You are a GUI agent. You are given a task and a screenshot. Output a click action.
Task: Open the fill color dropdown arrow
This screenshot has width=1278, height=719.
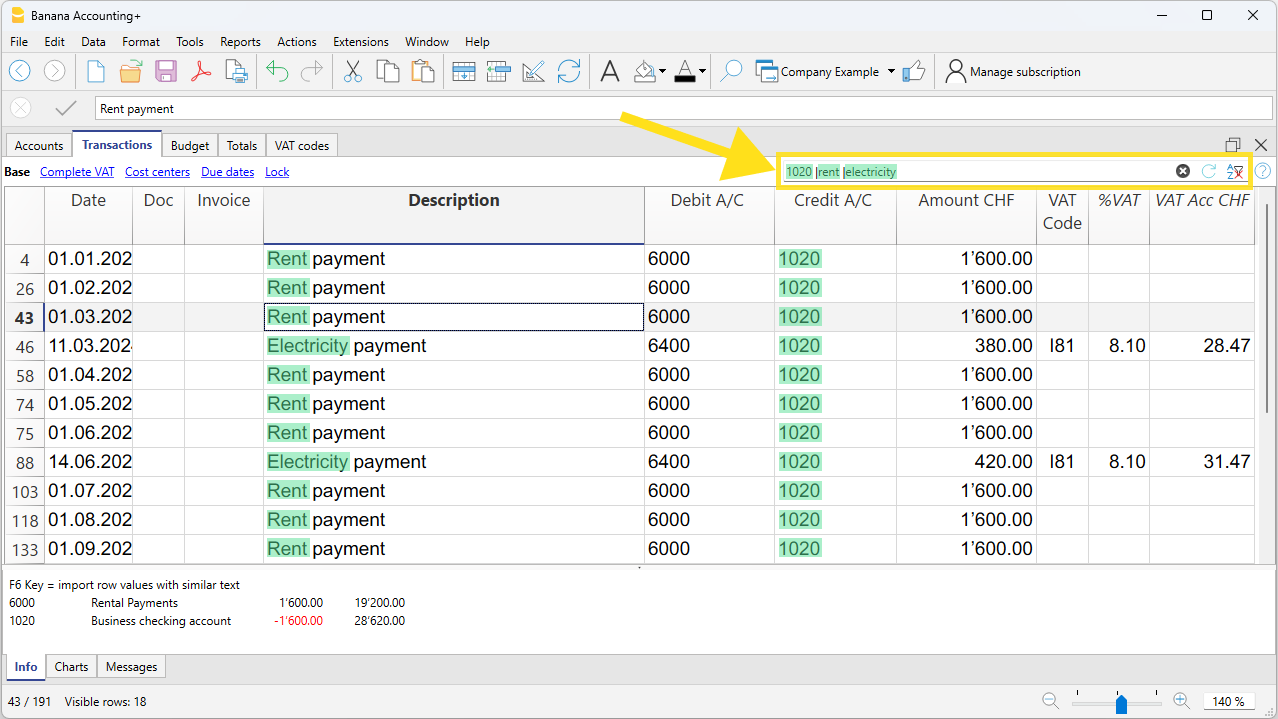(x=661, y=72)
